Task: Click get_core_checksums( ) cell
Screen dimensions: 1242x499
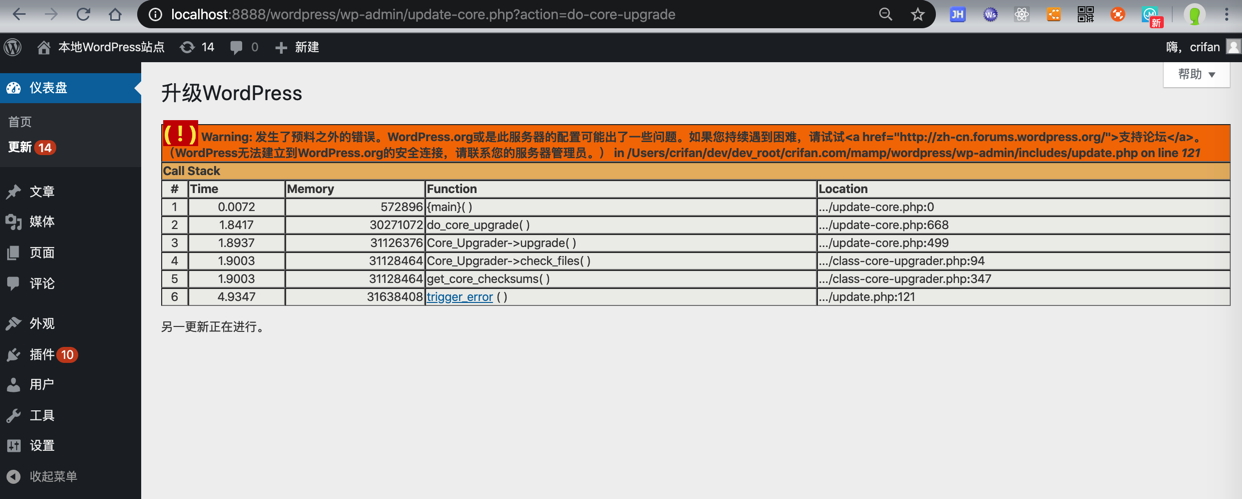Action: tap(621, 279)
